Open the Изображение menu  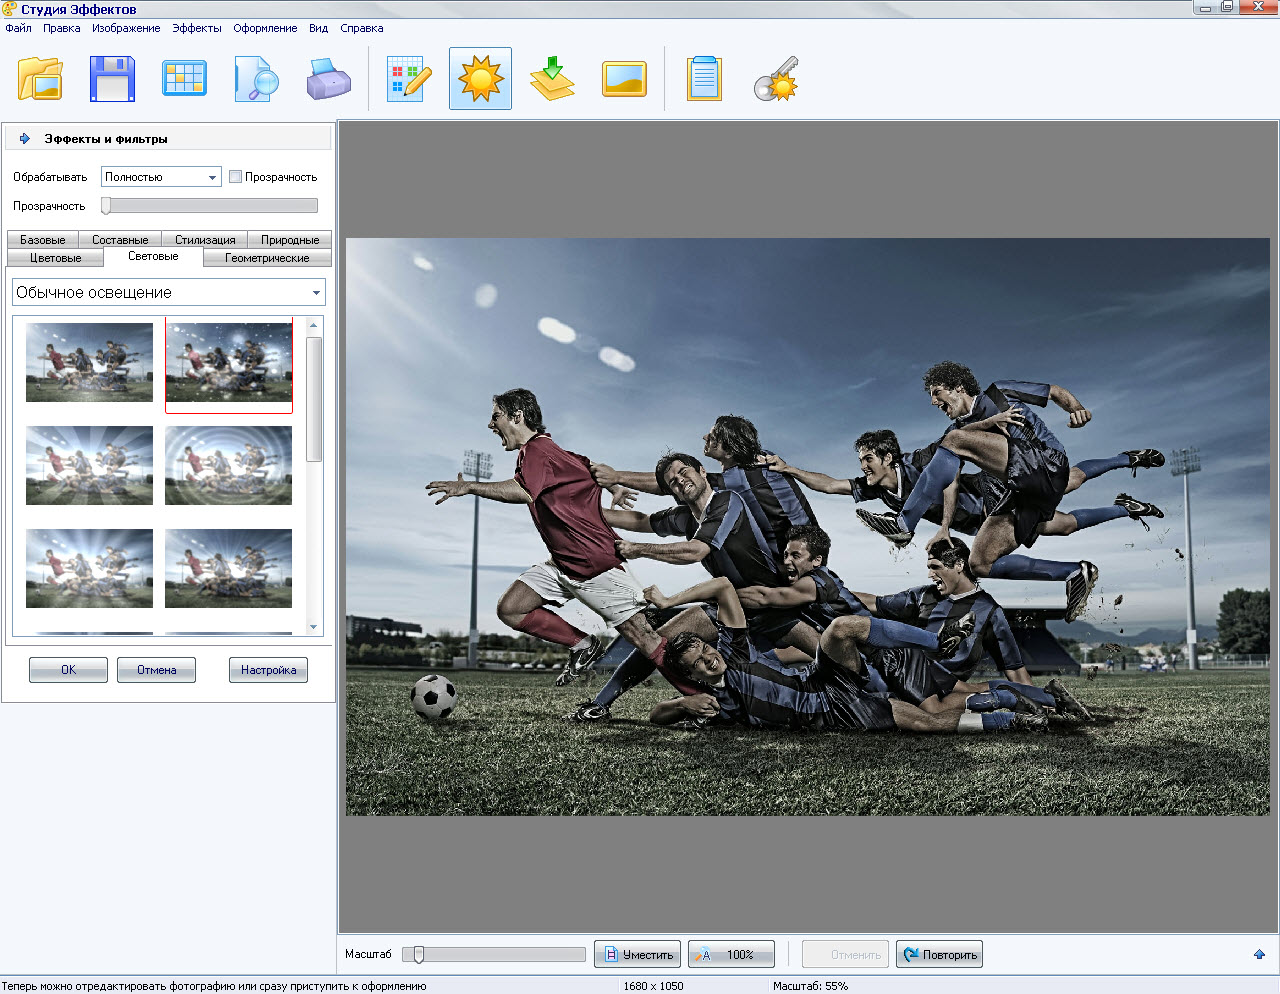(x=126, y=28)
